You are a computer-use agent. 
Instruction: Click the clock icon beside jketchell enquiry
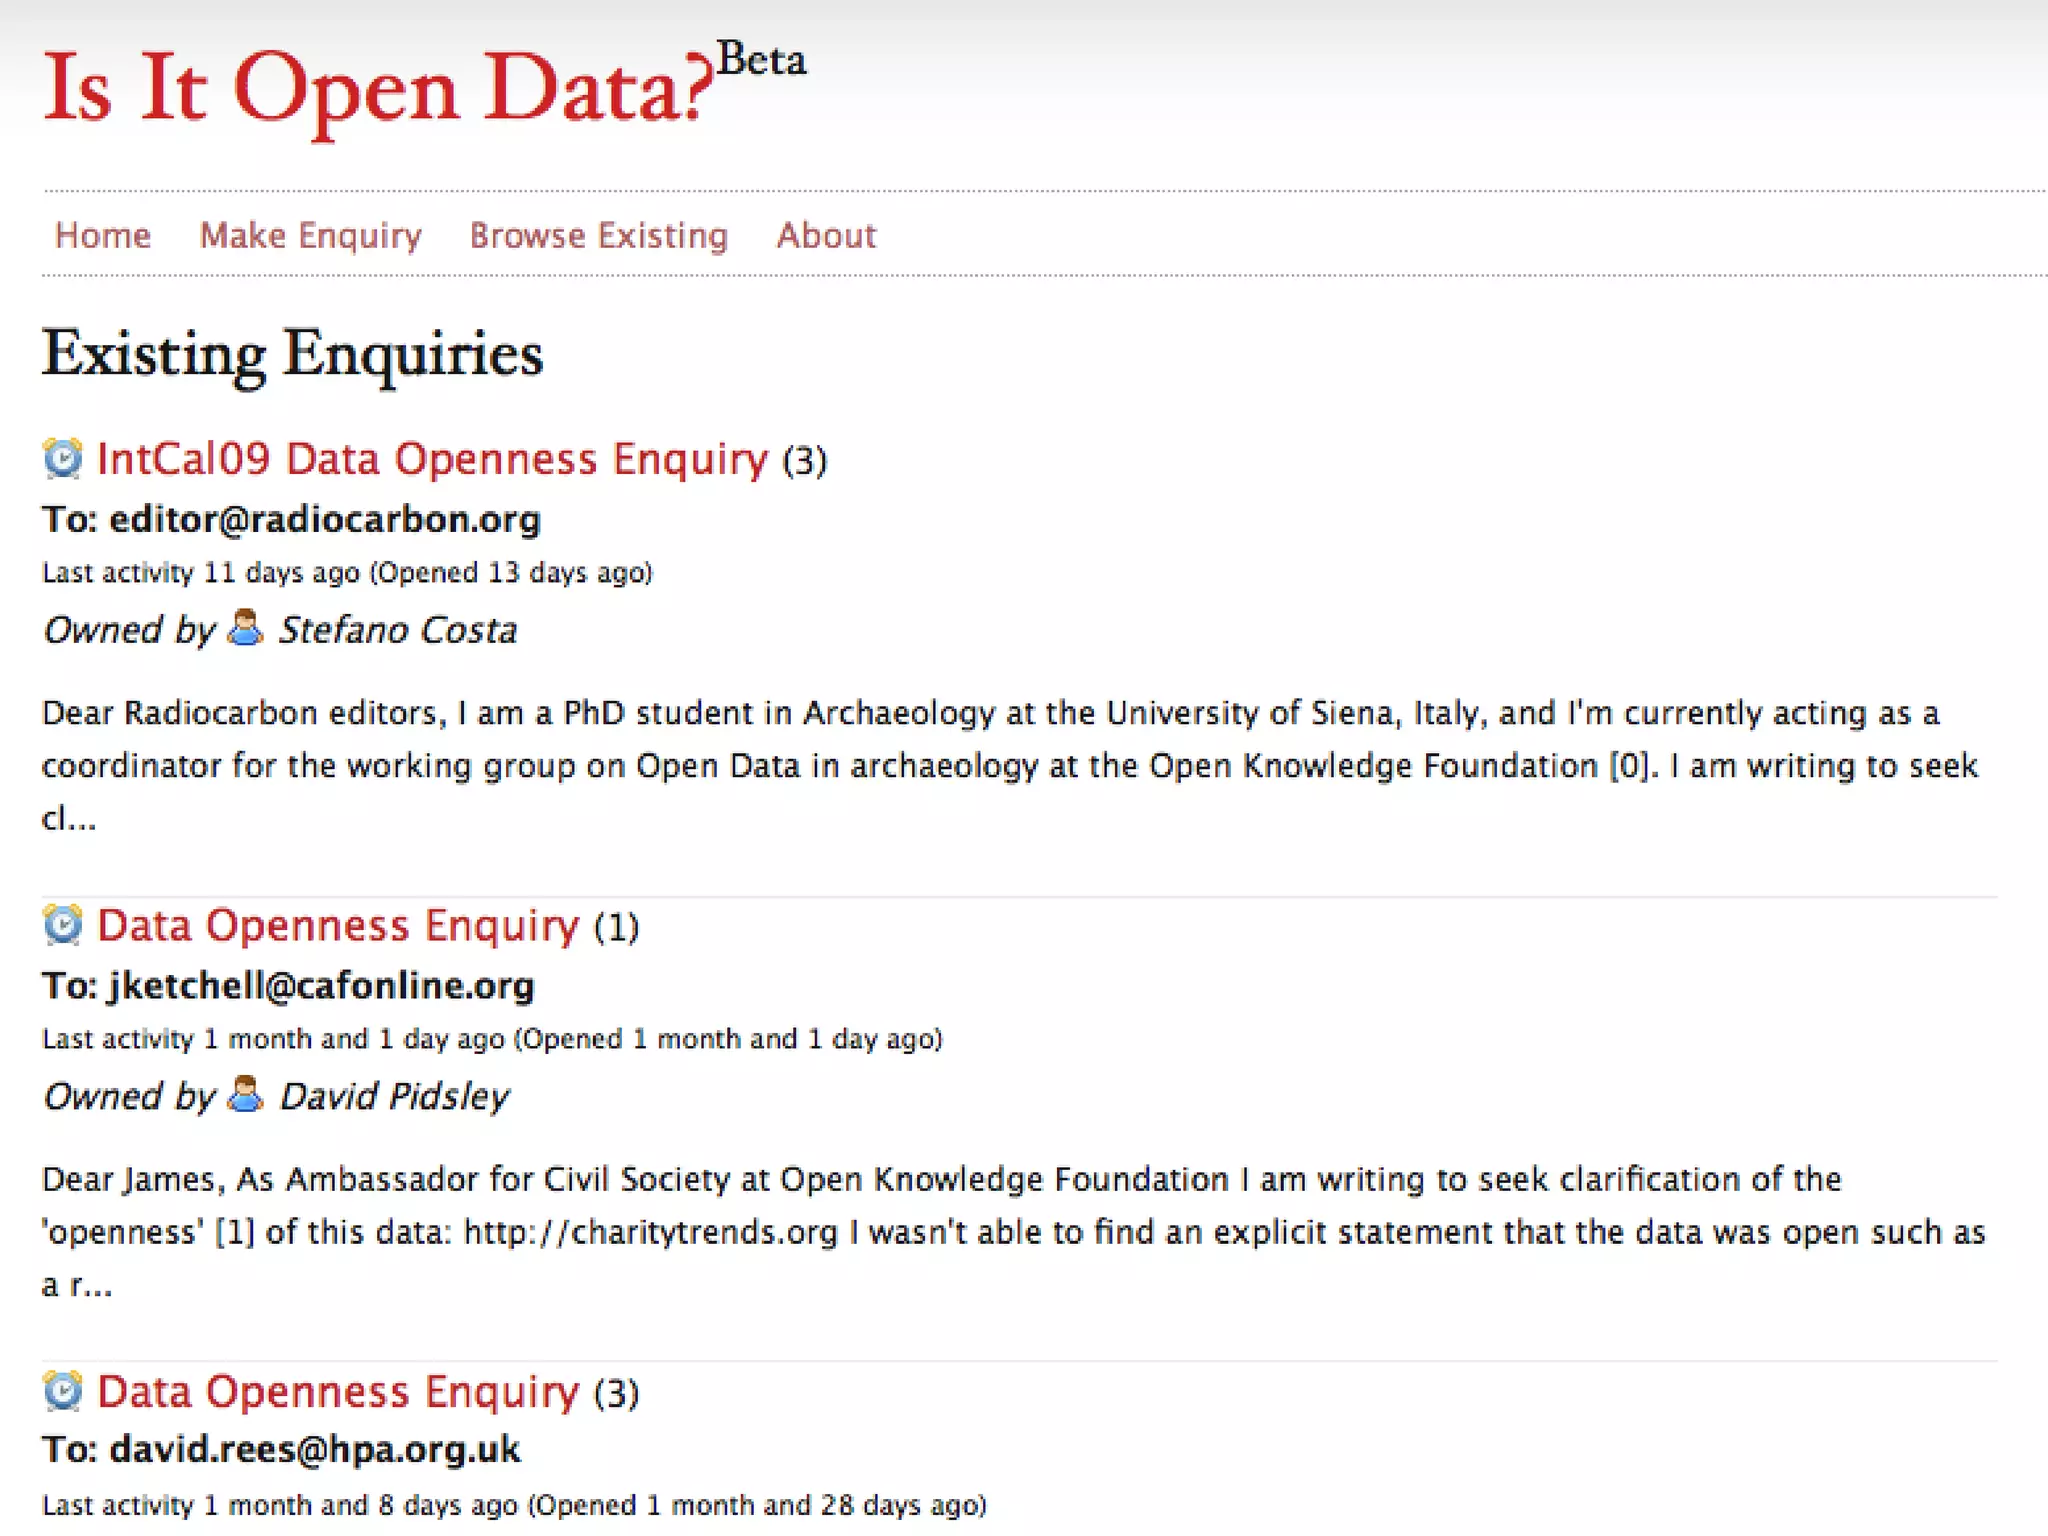pos(63,925)
